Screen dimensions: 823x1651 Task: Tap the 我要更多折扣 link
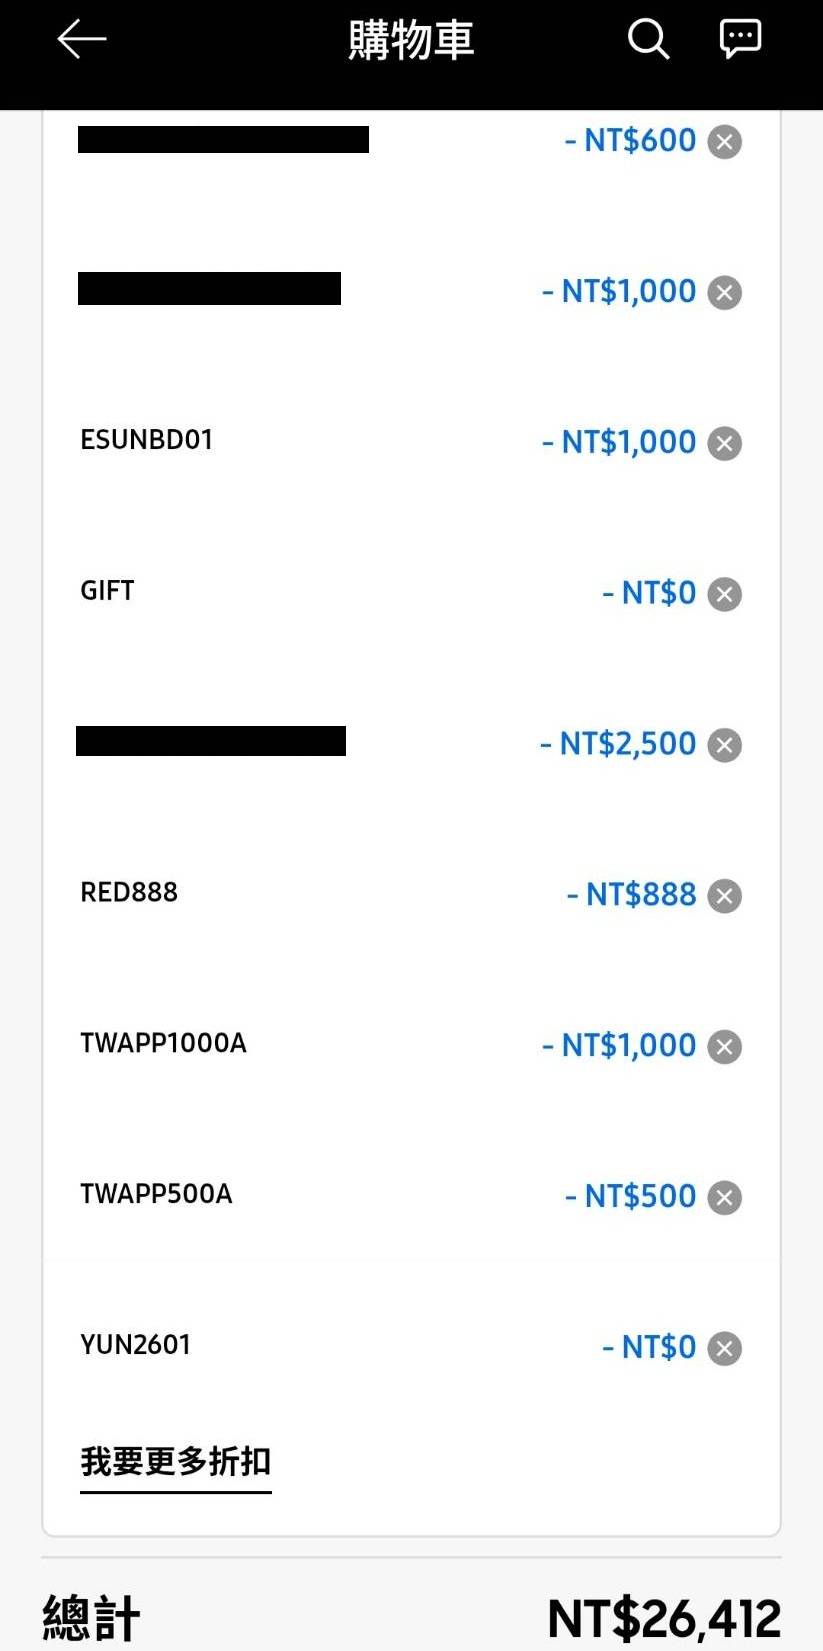176,1462
